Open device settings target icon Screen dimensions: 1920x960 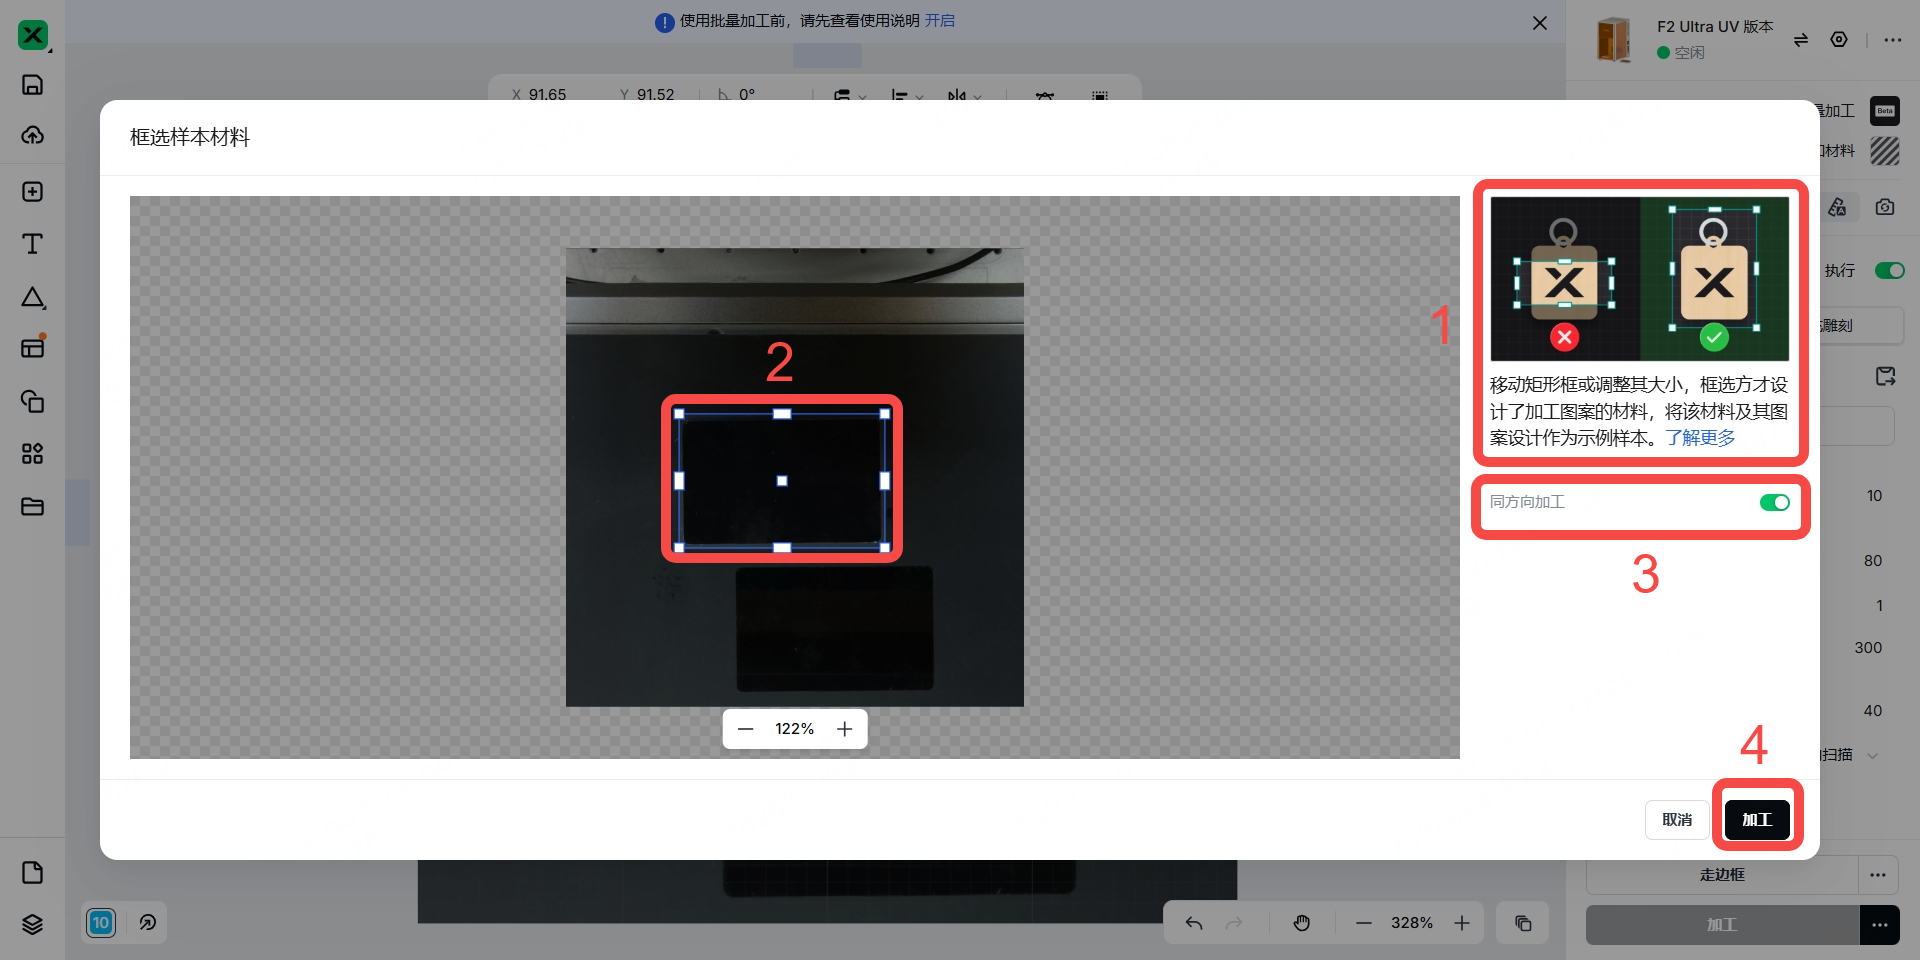pyautogui.click(x=1839, y=40)
